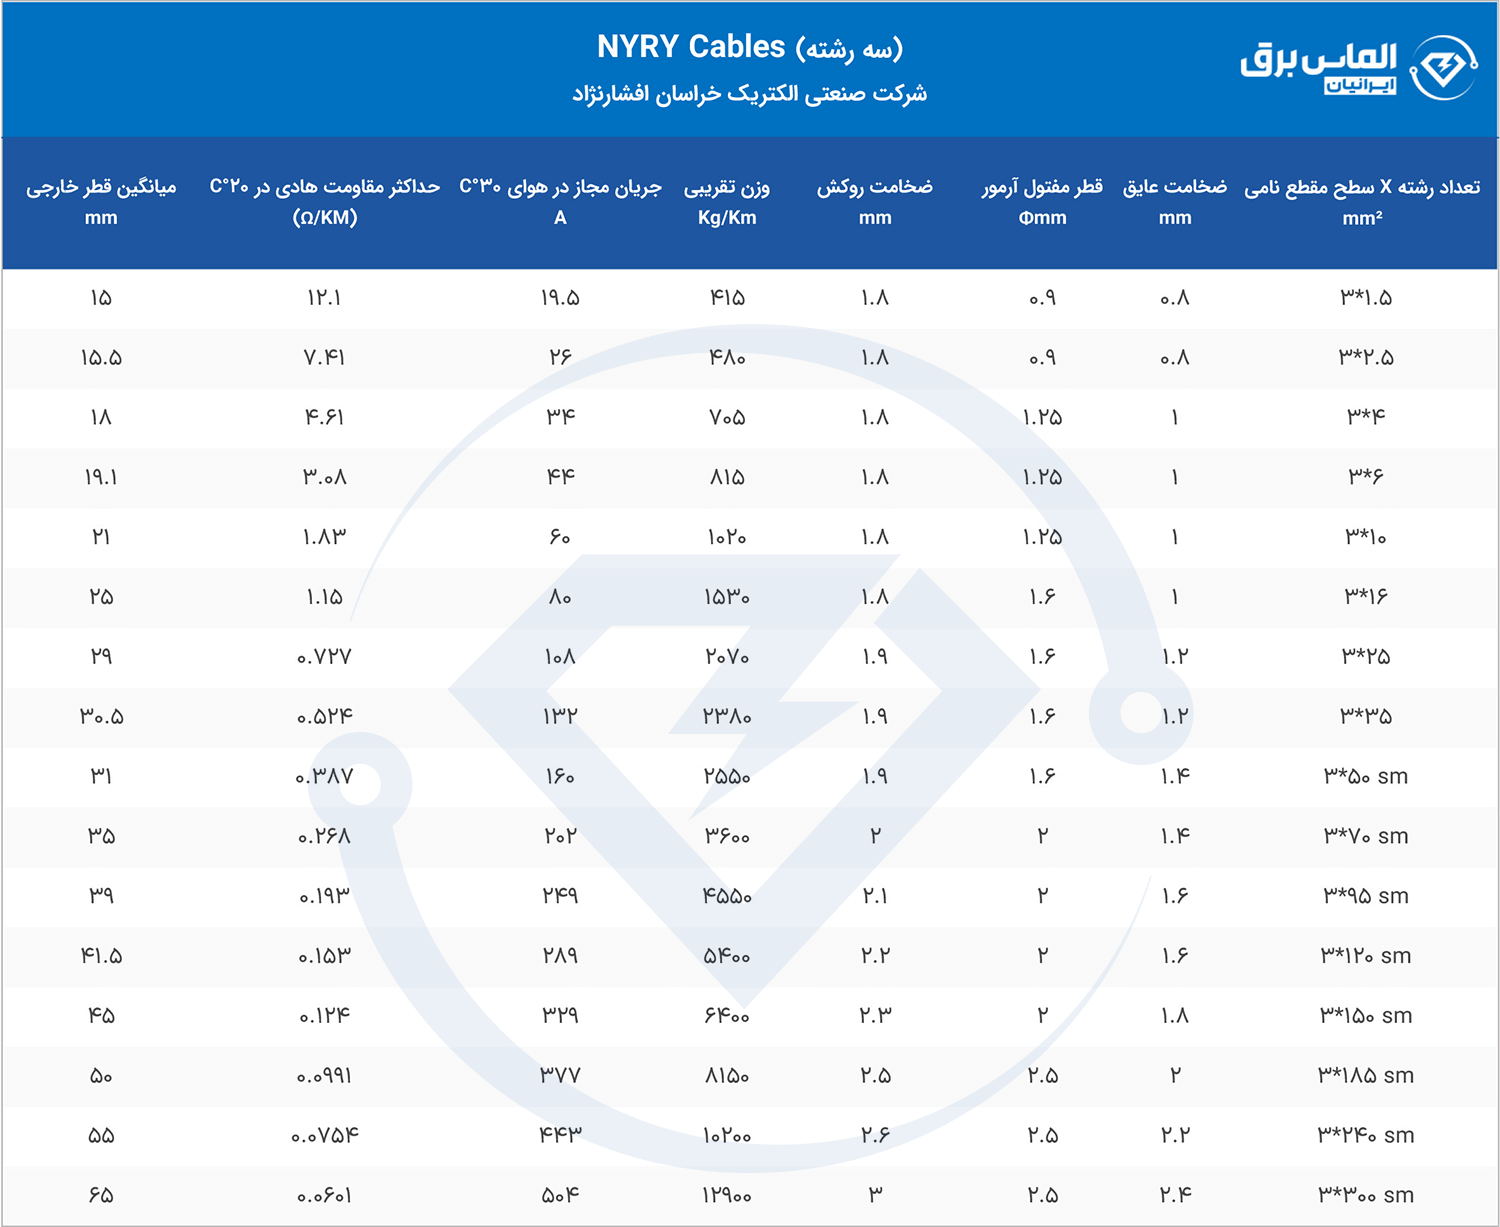Click the weight value ۳۶۰۰
1500x1227 pixels.
pyautogui.click(x=727, y=836)
